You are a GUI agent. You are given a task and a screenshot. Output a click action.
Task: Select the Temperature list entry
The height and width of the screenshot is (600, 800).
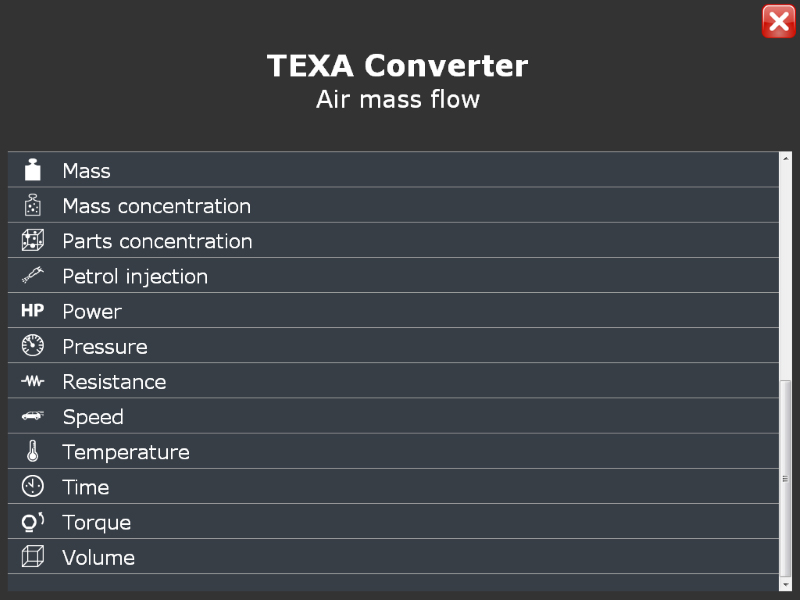[393, 451]
